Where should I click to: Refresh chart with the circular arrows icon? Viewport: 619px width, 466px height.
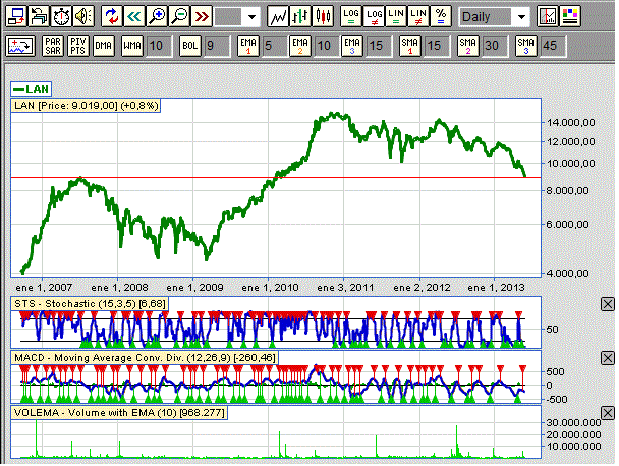[x=112, y=16]
